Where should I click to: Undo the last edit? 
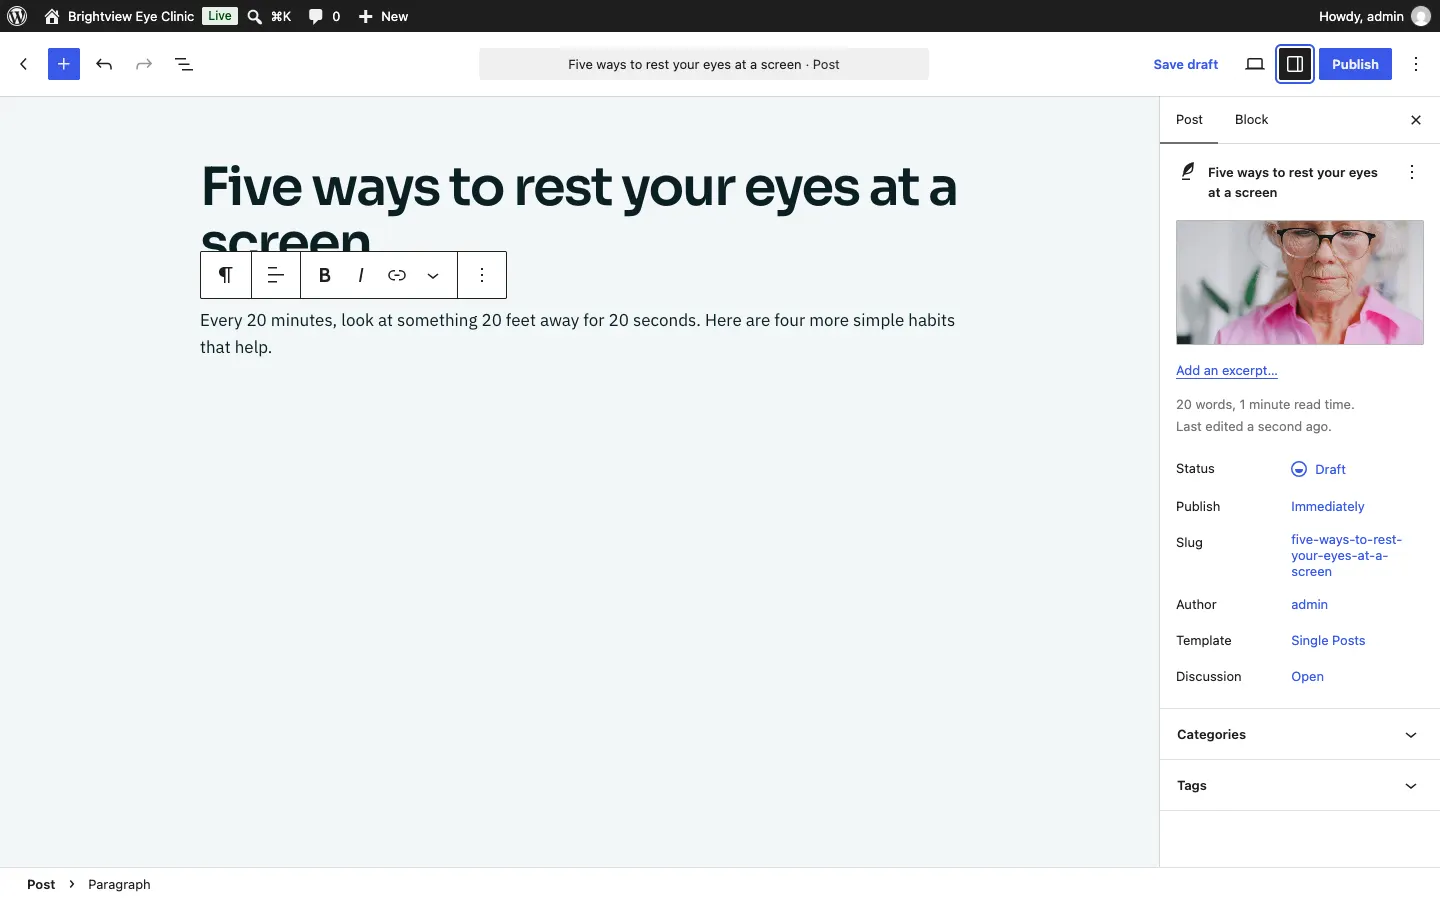click(x=104, y=64)
